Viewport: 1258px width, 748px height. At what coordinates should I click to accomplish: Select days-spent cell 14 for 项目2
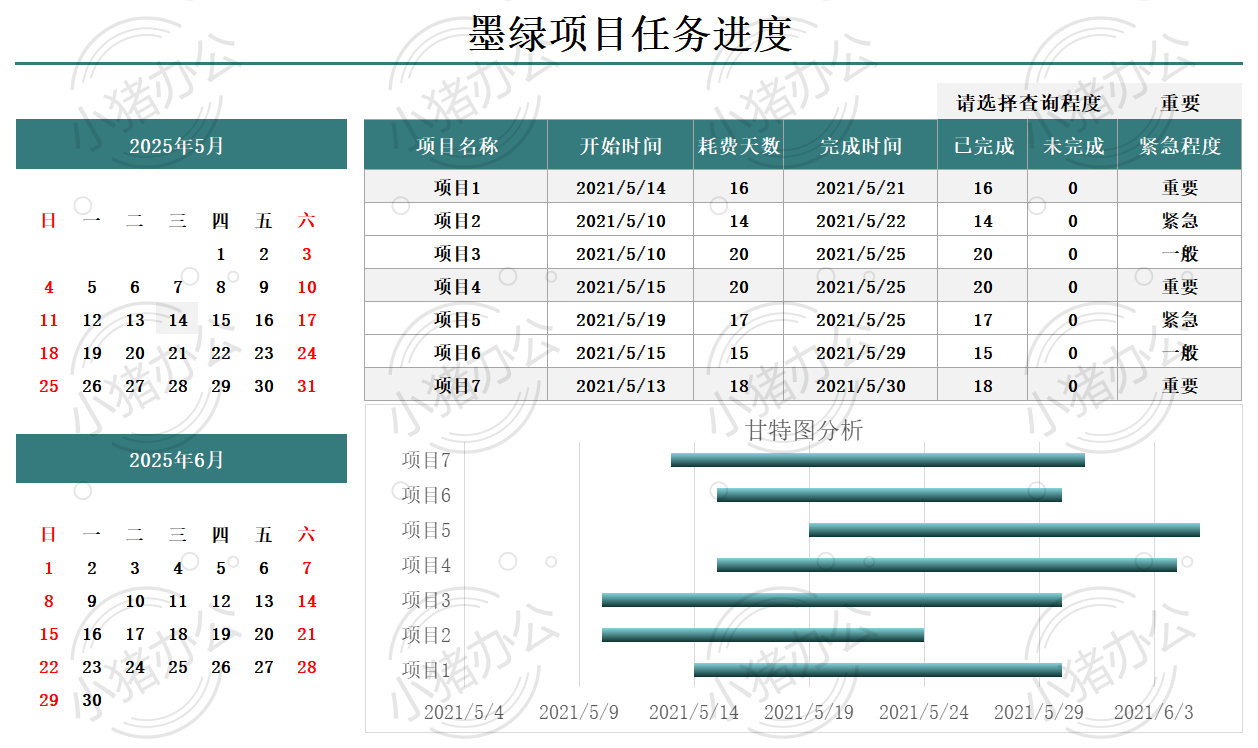[738, 220]
